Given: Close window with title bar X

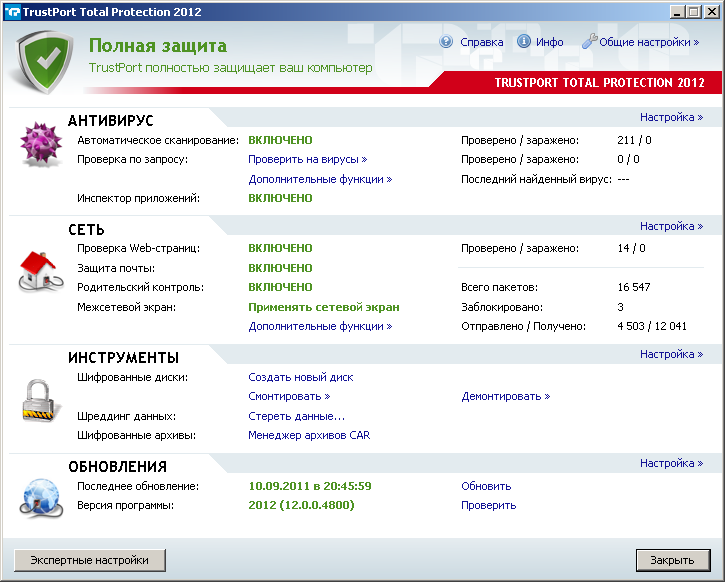Looking at the screenshot, I should click(711, 12).
